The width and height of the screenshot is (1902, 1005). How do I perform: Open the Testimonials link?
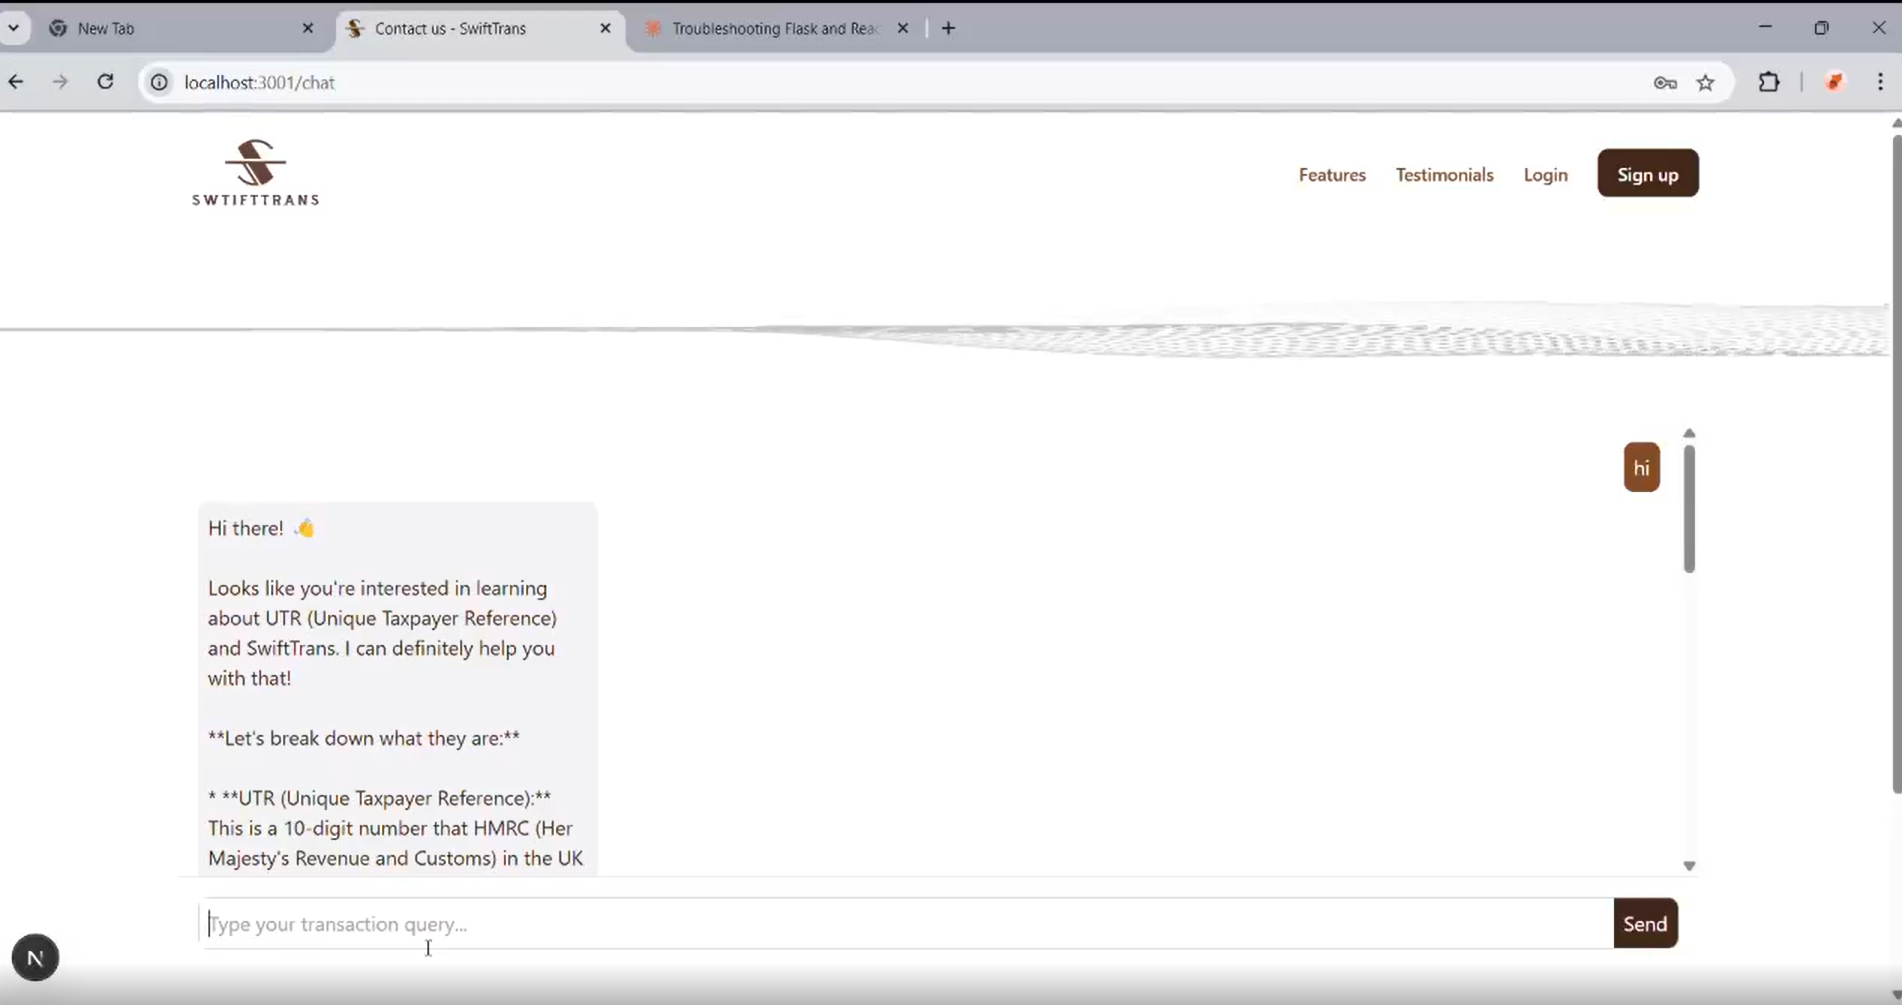point(1444,174)
